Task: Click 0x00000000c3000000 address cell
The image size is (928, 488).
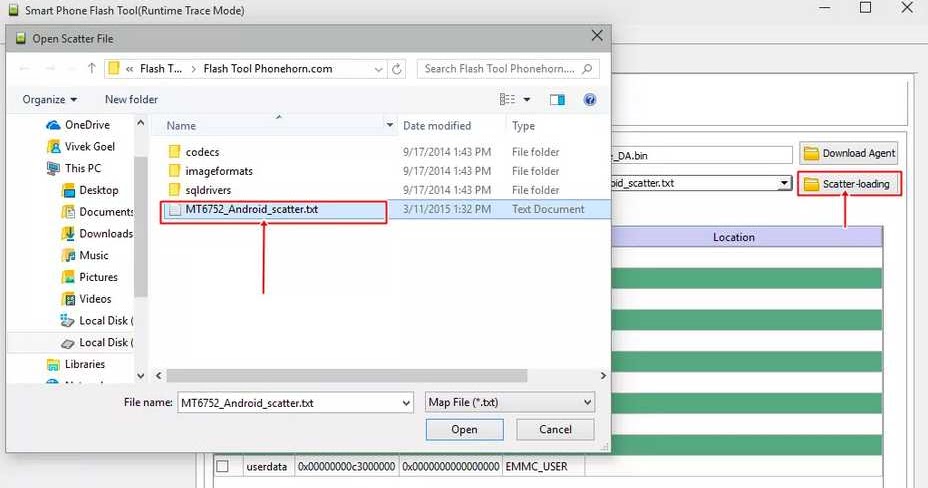Action: point(346,467)
